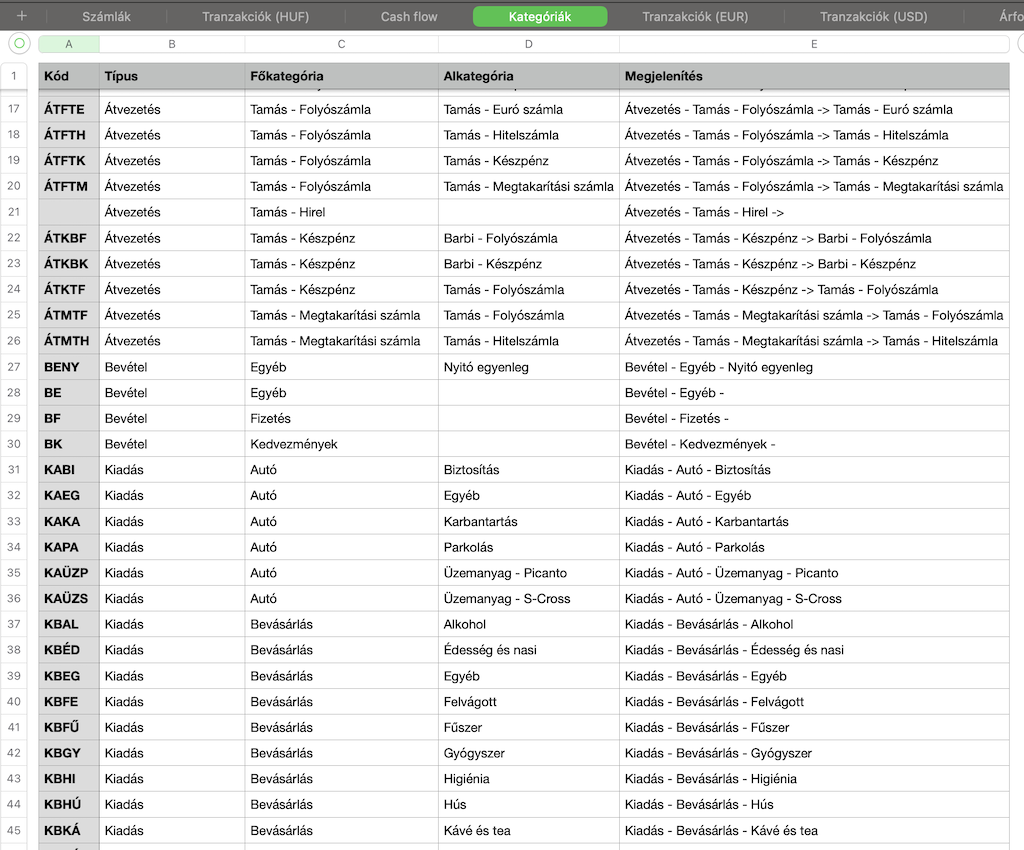Image resolution: width=1024 pixels, height=850 pixels.
Task: Select the Megjelenítés header cell
Action: (x=814, y=76)
